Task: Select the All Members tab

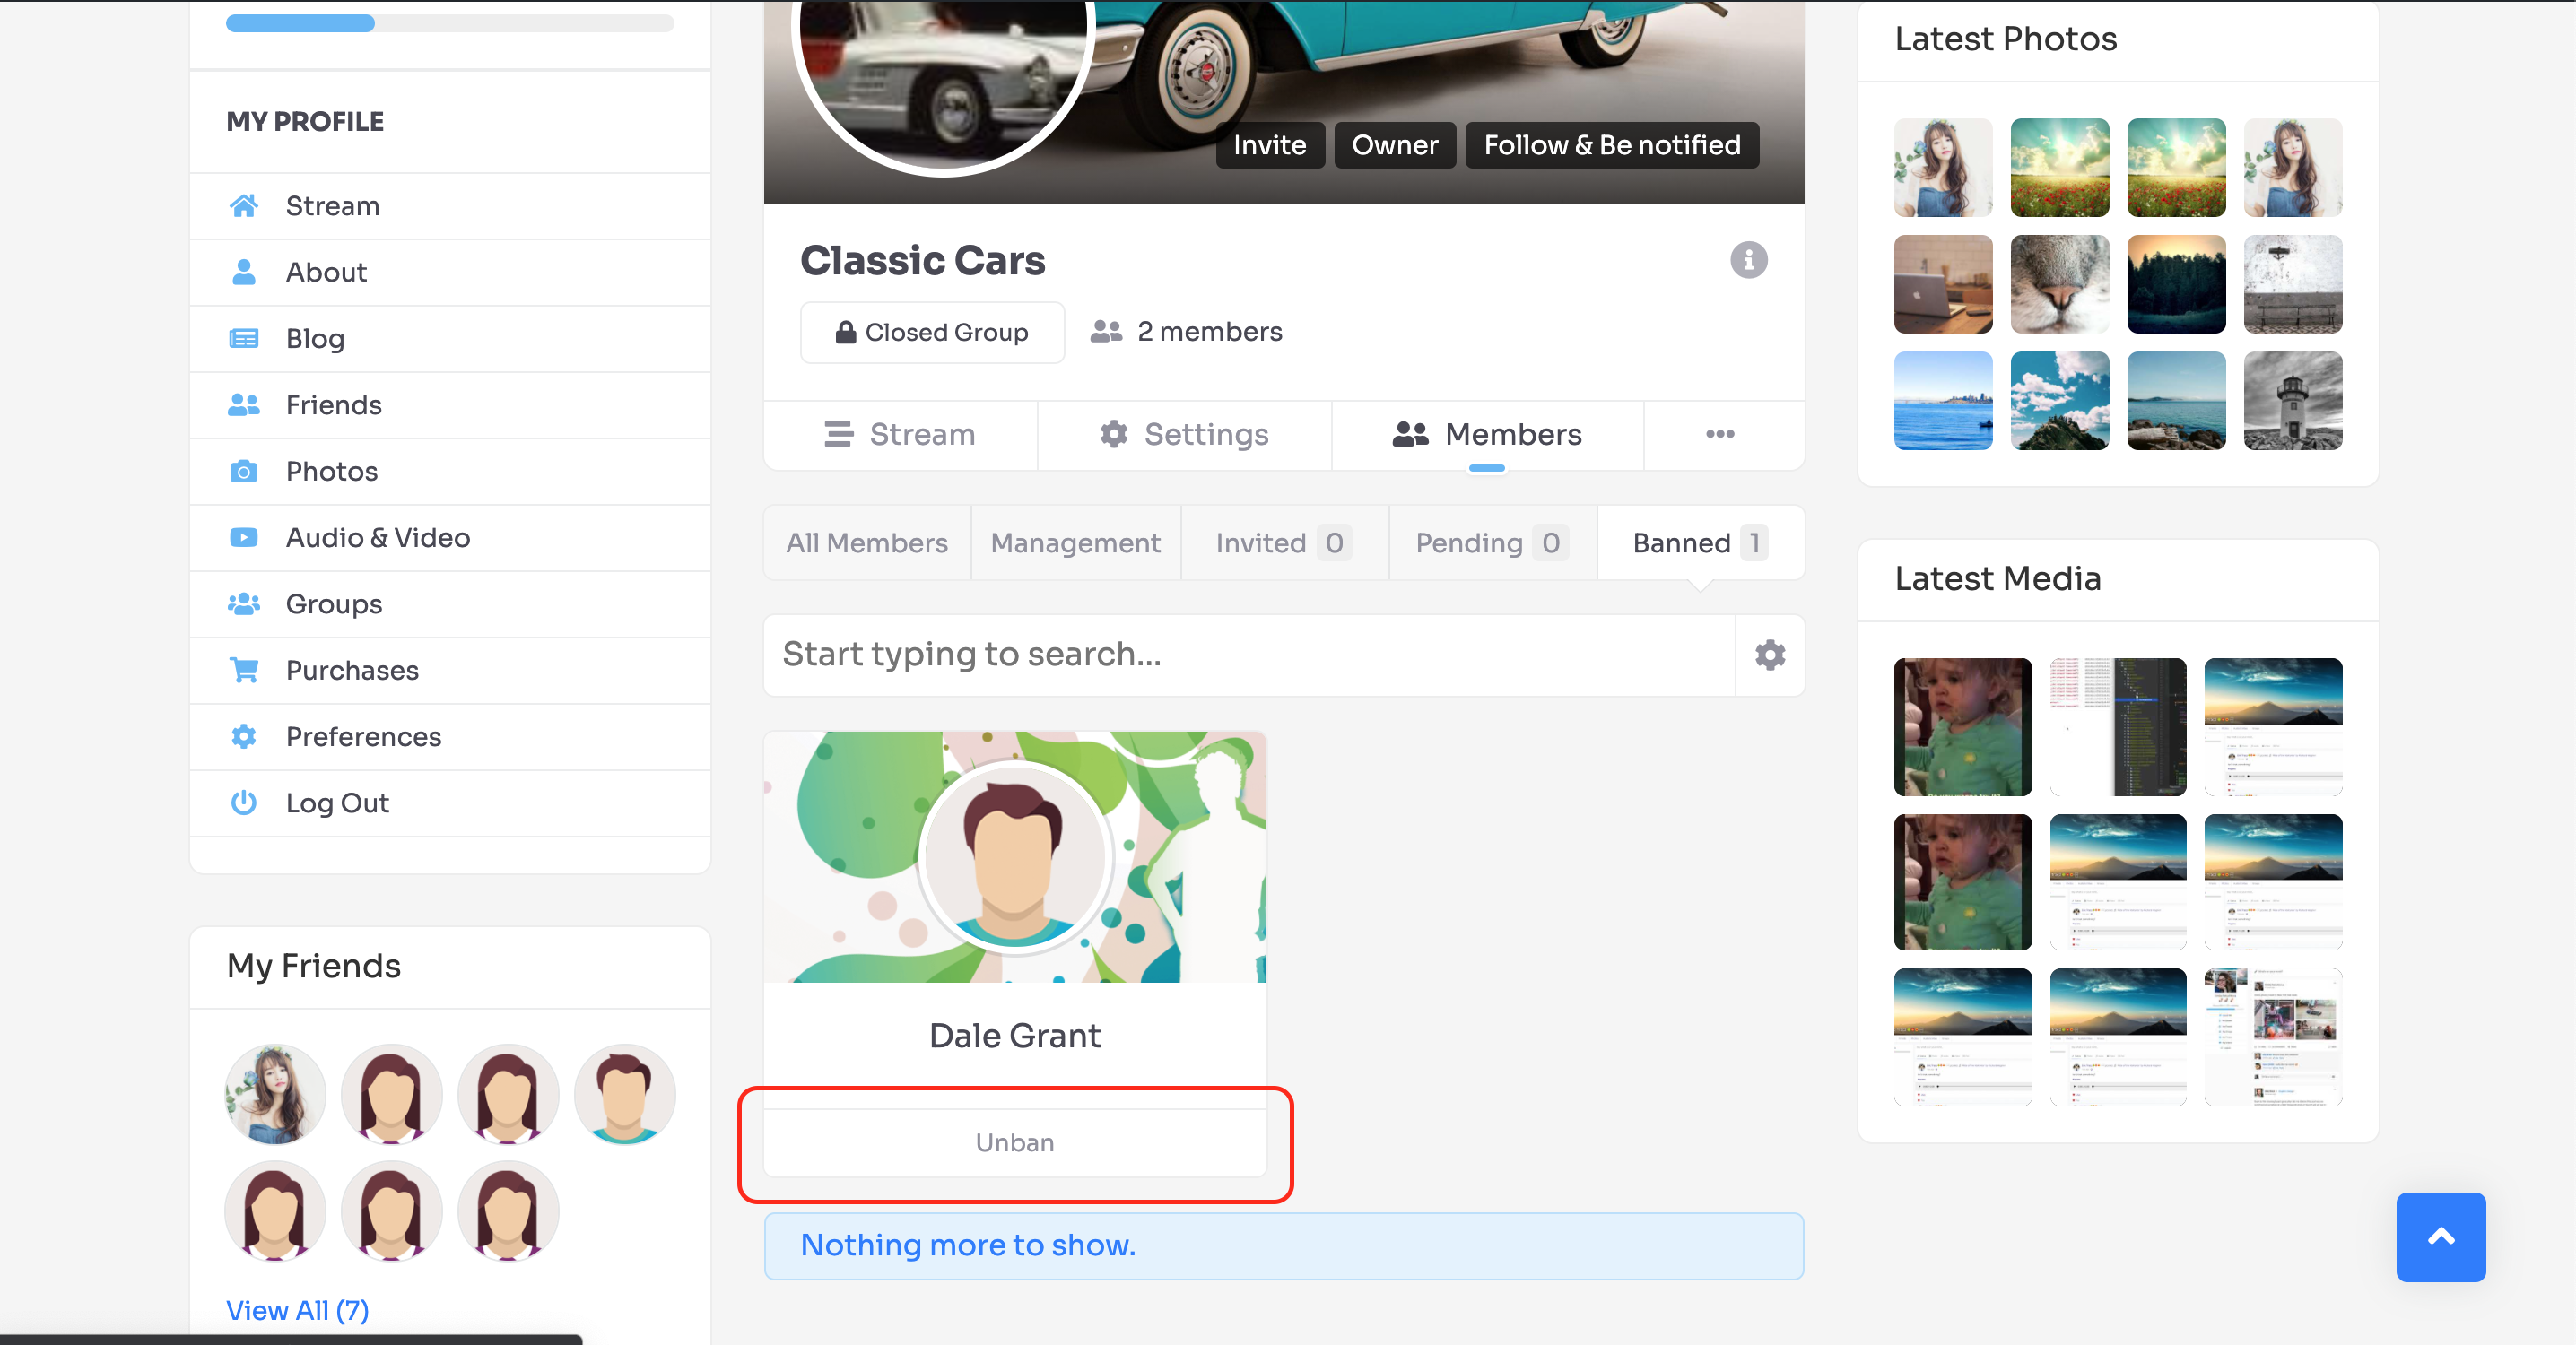Action: [867, 543]
